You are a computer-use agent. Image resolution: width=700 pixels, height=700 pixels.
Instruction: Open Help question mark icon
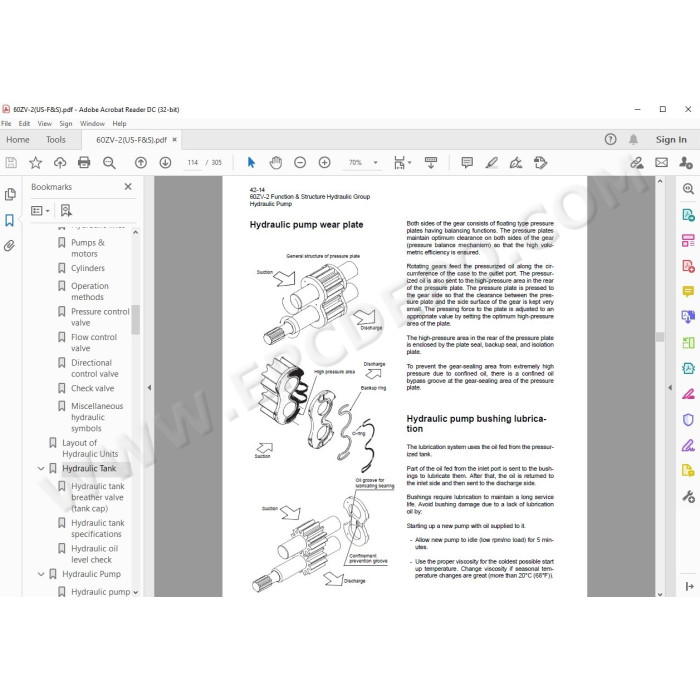(x=610, y=140)
